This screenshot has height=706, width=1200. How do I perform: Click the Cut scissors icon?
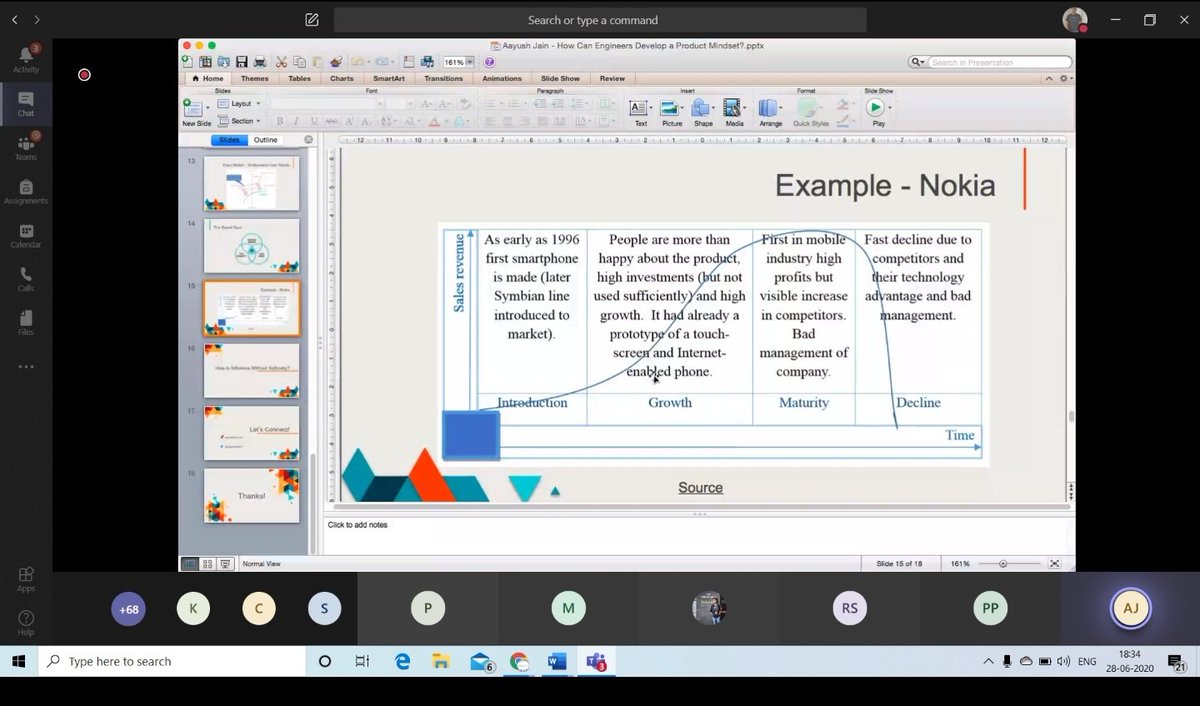click(282, 62)
